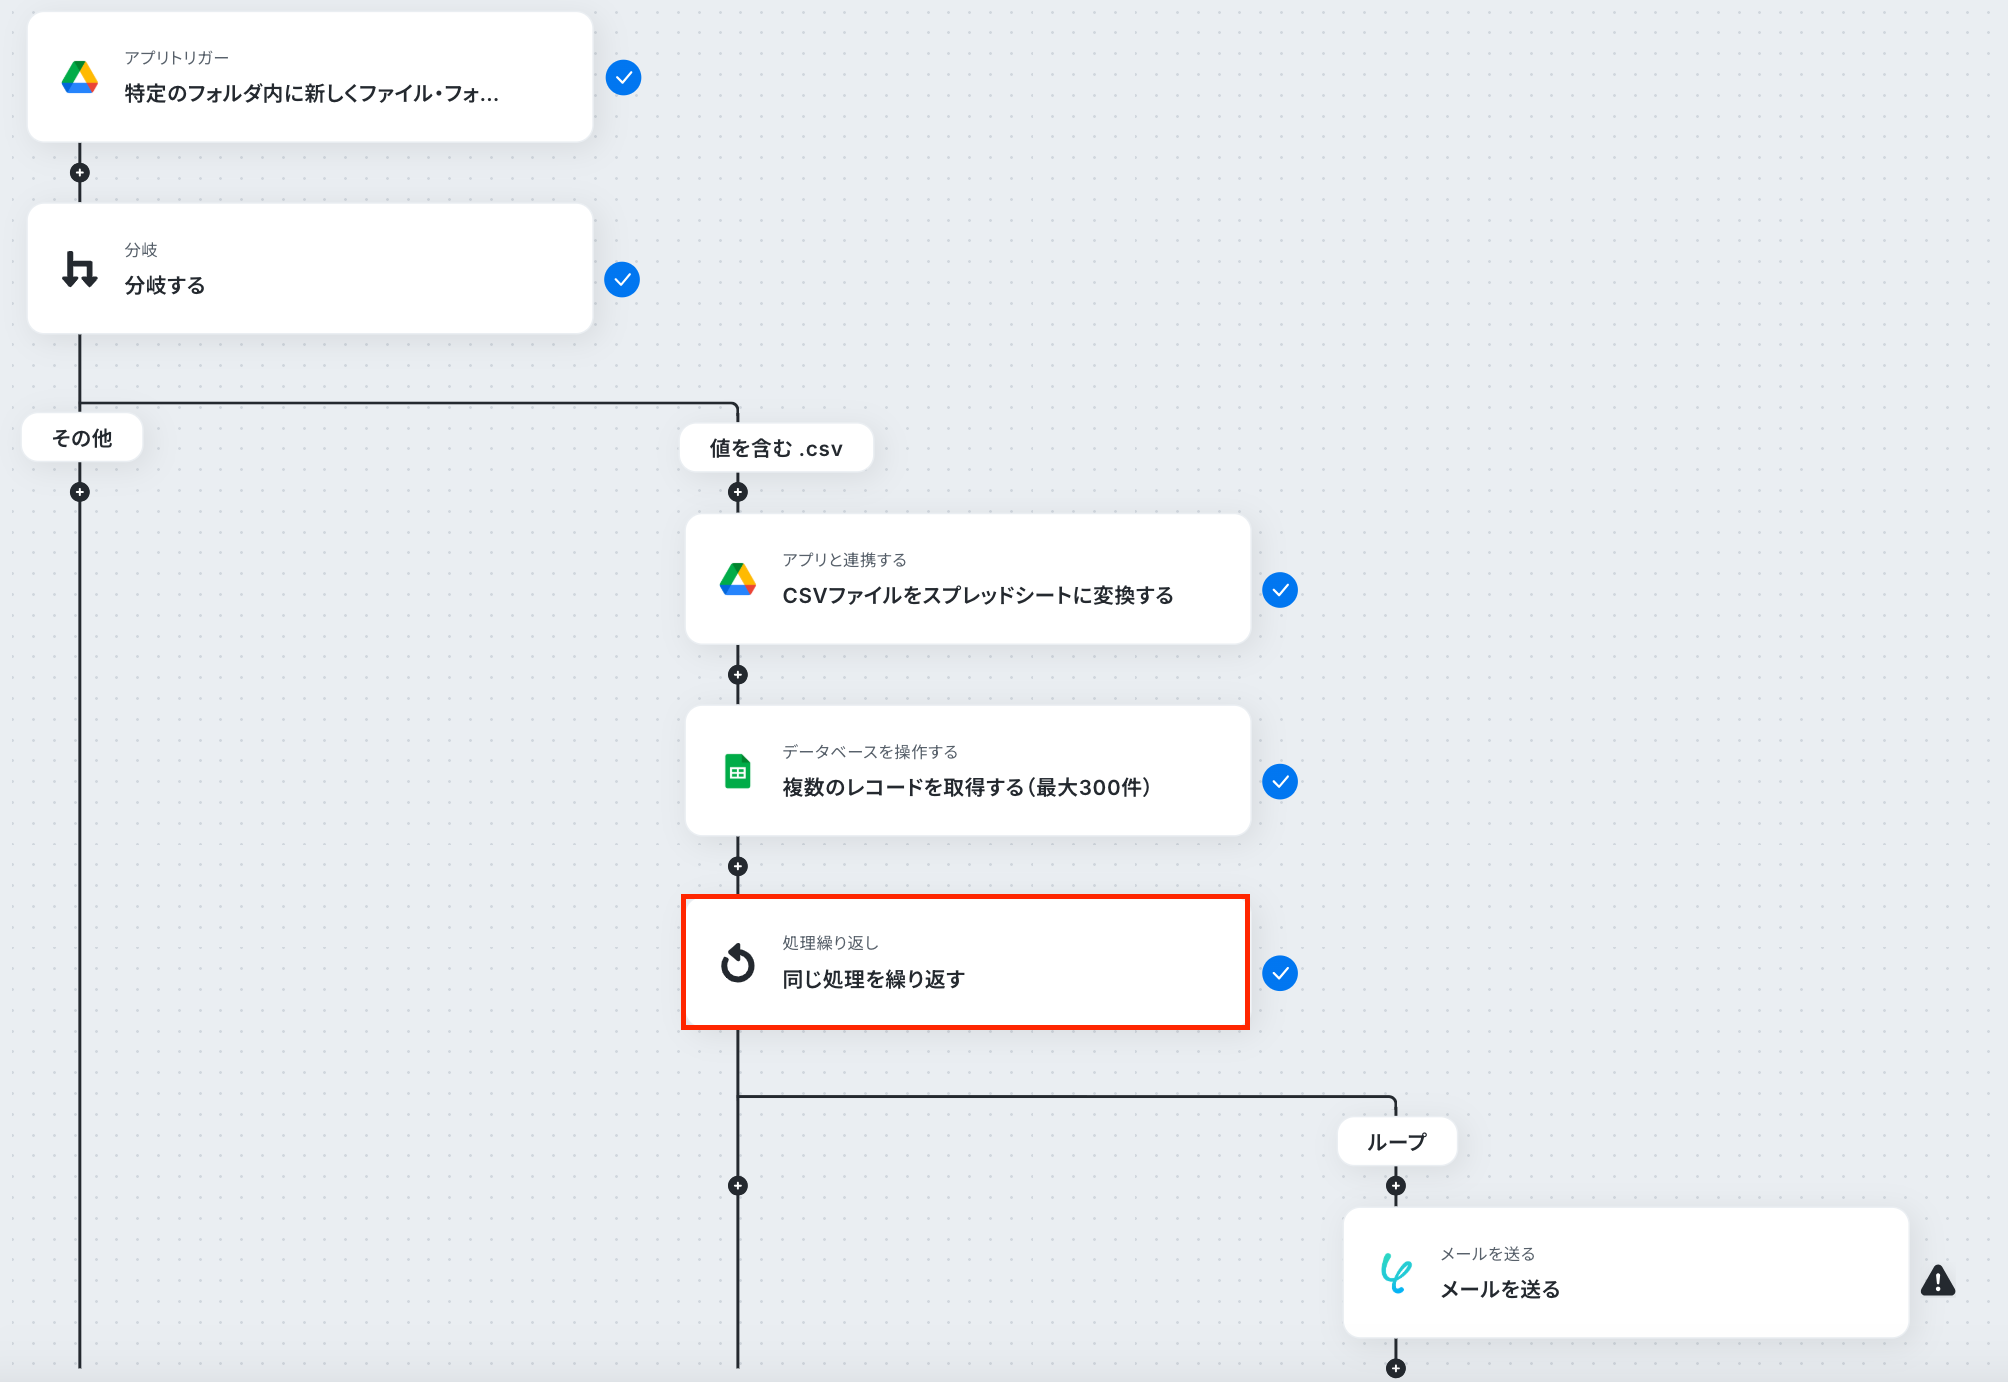
Task: Add step below the trigger card
Action: coord(80,173)
